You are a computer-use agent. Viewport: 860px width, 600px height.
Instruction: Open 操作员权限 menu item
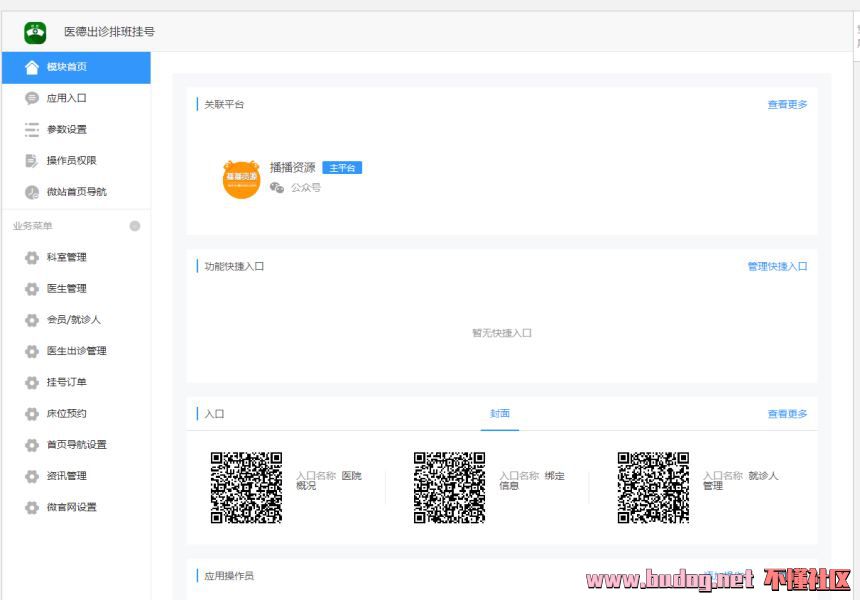tap(76, 161)
